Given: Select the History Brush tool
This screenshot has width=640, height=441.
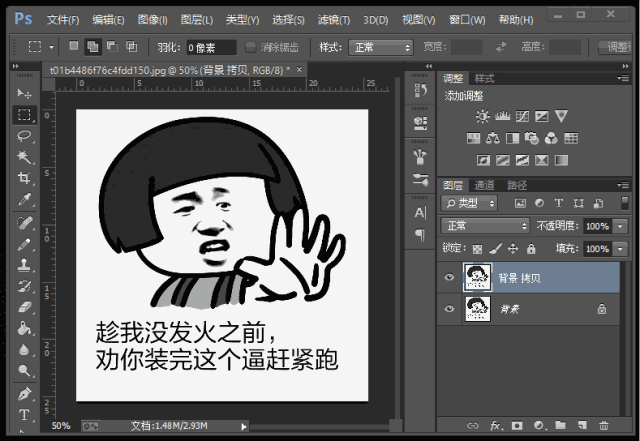Looking at the screenshot, I should 24,286.
